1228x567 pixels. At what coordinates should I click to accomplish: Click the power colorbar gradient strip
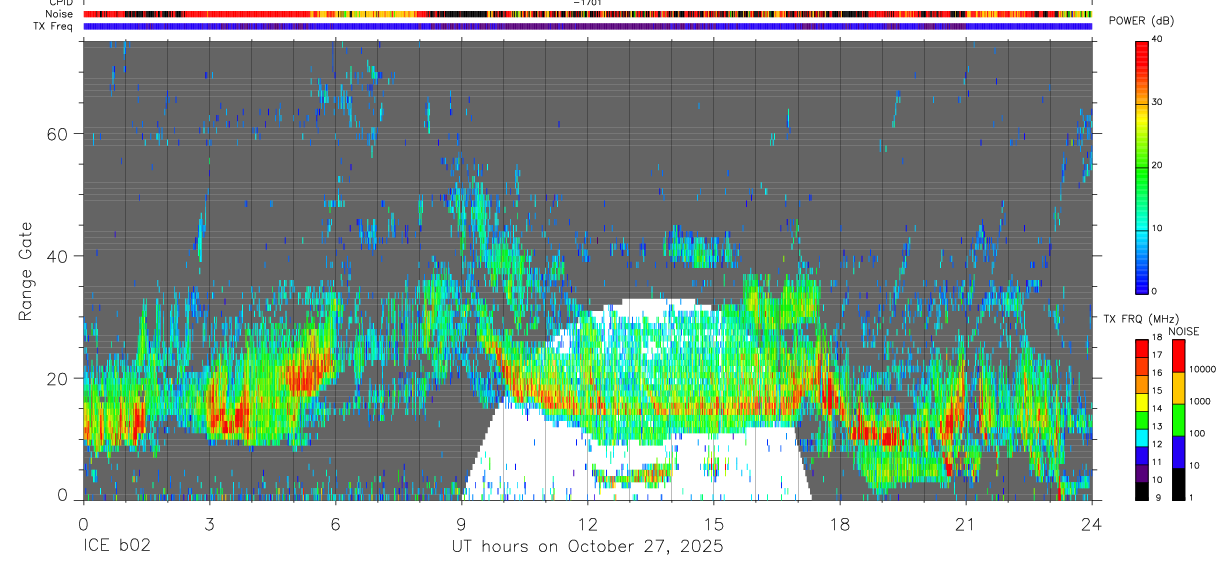click(1142, 166)
